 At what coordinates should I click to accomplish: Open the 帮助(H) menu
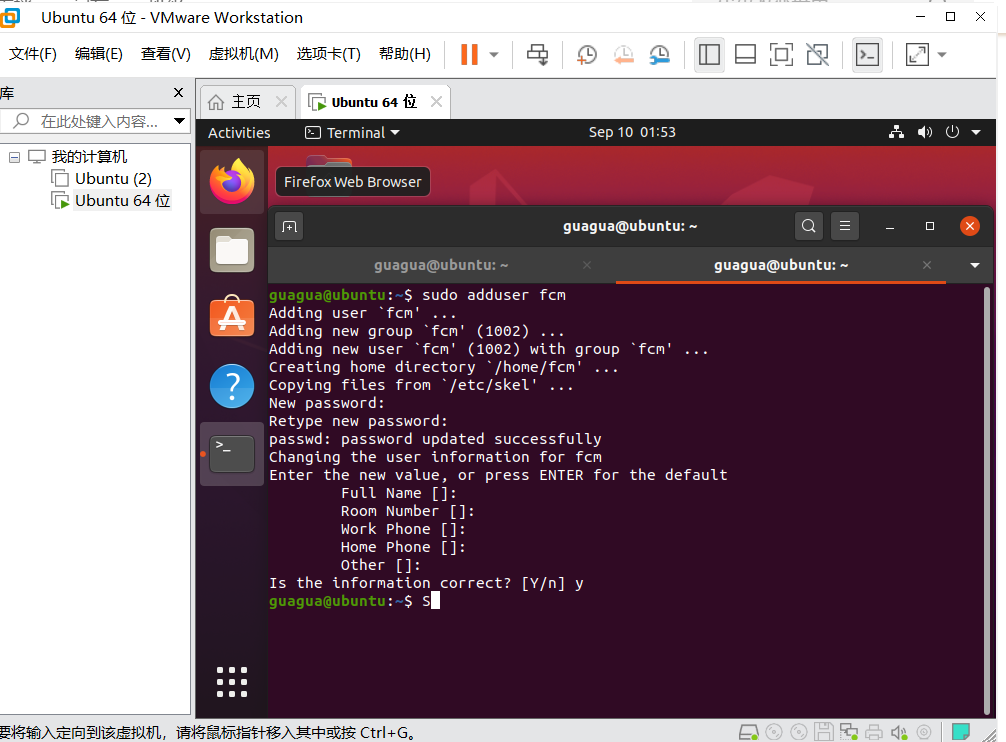tap(405, 54)
